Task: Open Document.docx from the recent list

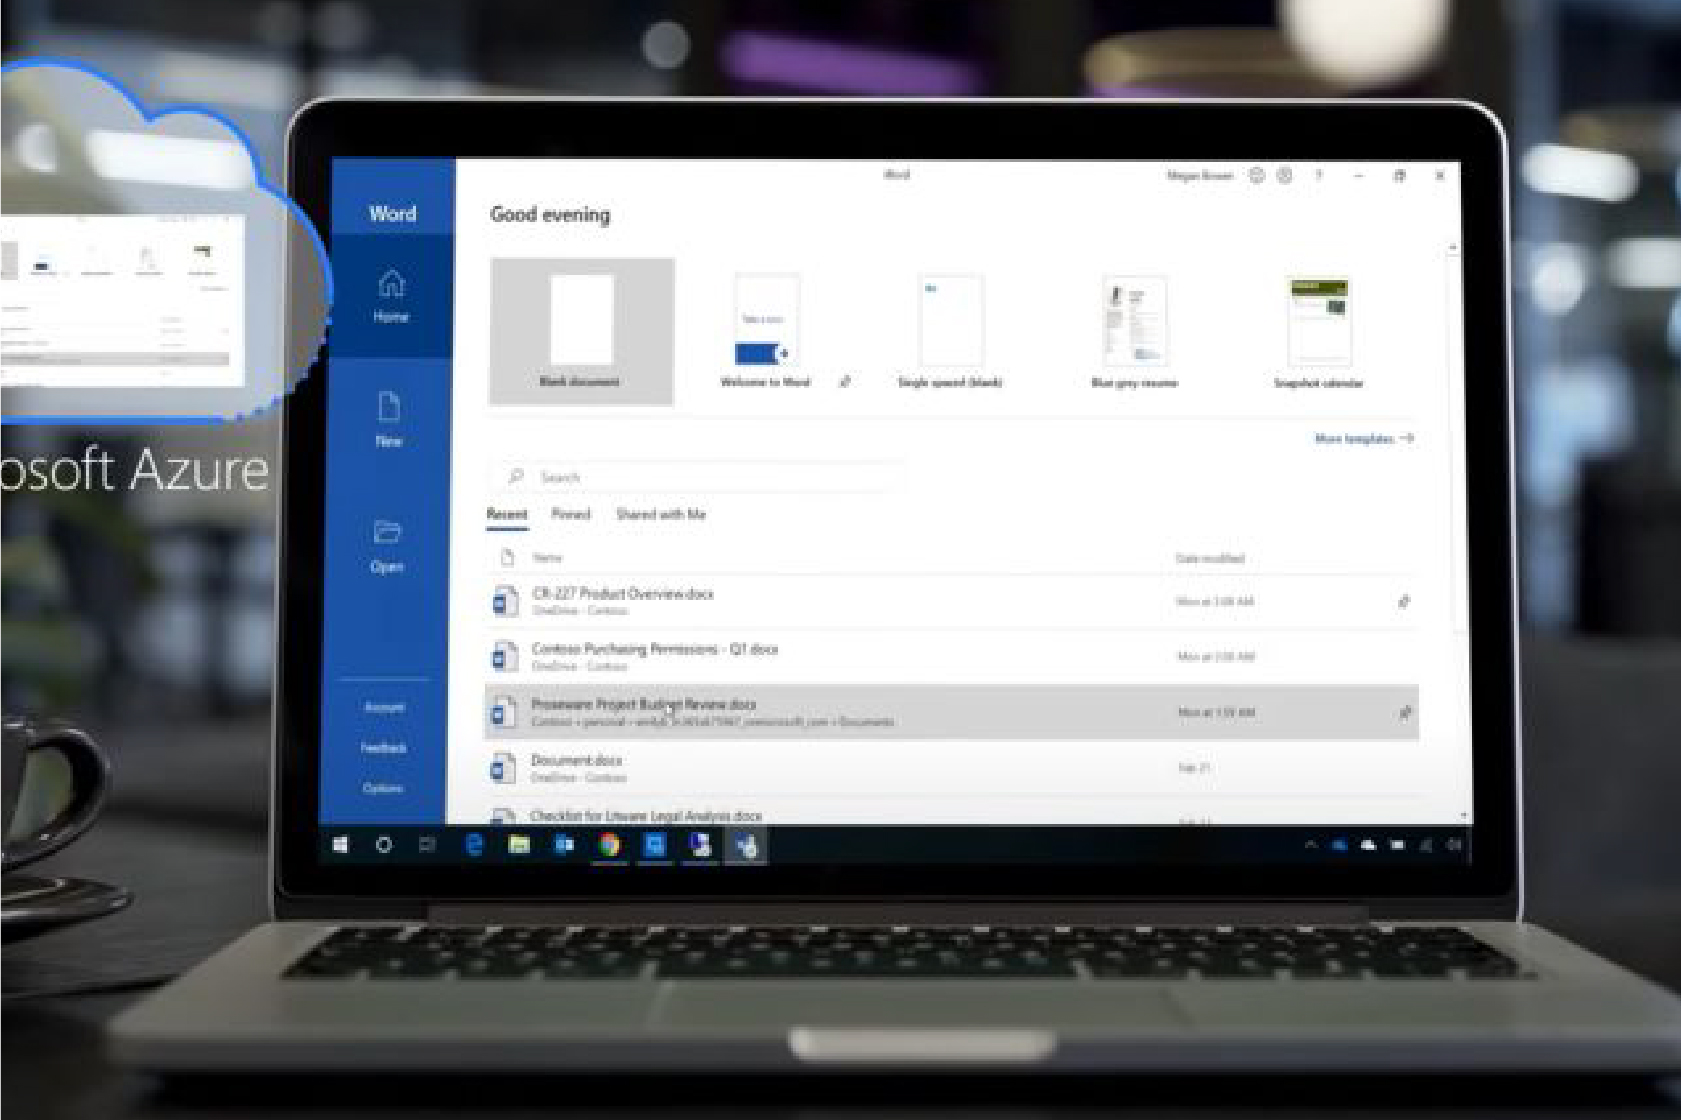Action: click(951, 768)
